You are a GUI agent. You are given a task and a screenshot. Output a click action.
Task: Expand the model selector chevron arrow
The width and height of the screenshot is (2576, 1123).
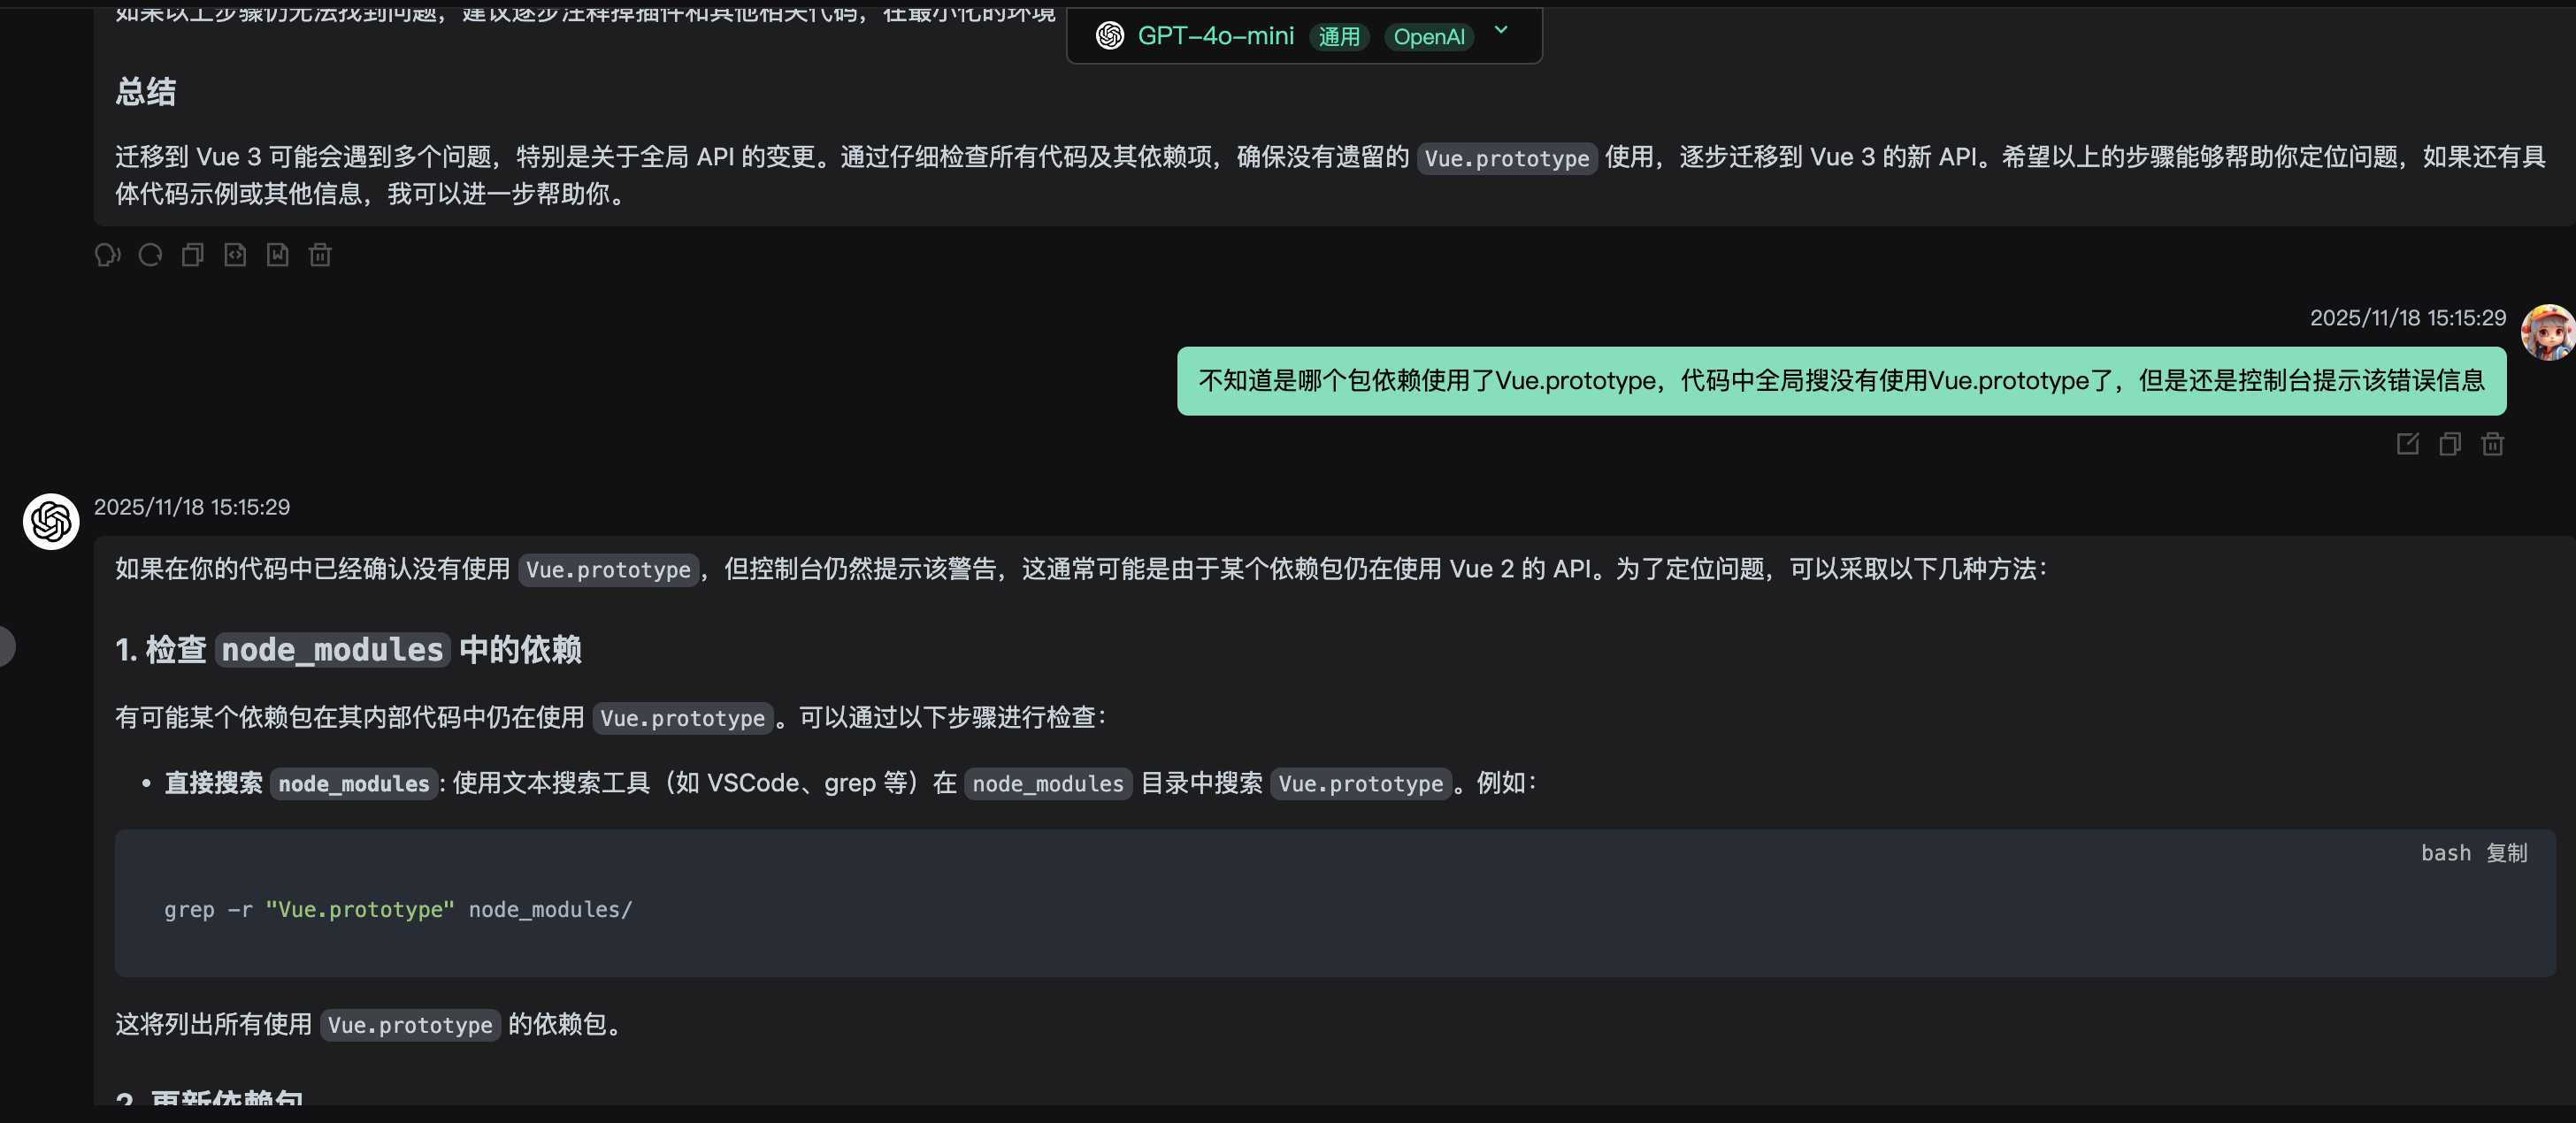1501,31
